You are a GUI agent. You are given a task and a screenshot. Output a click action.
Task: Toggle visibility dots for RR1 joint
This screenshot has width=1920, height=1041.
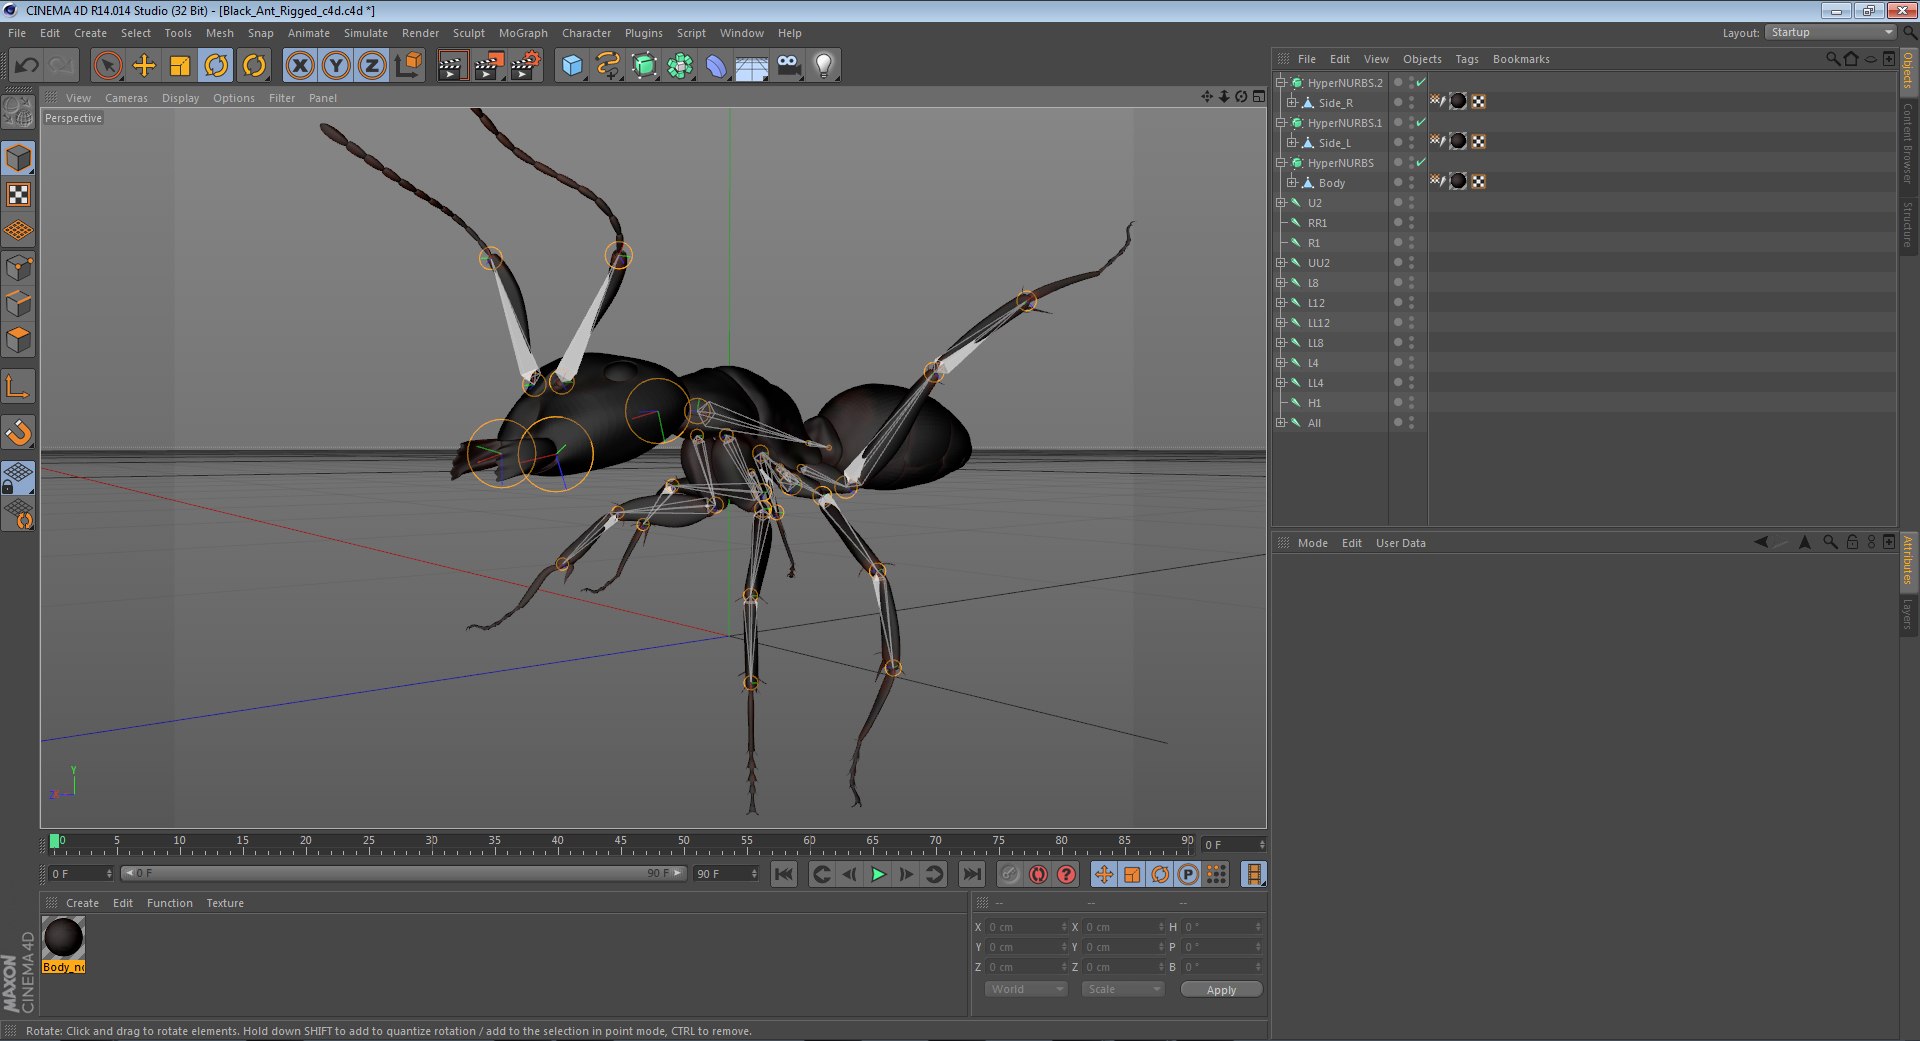click(1411, 222)
